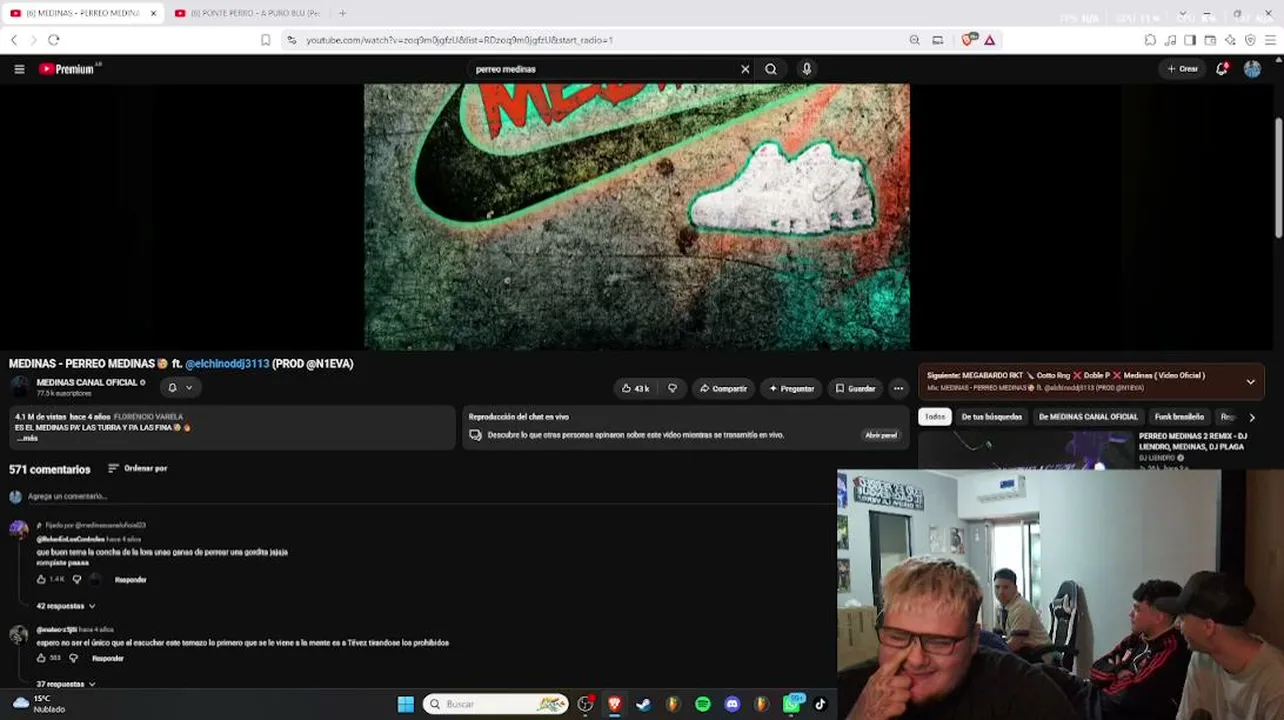Open the YouTube hamburger guide menu
Image resolution: width=1284 pixels, height=720 pixels.
(x=19, y=69)
